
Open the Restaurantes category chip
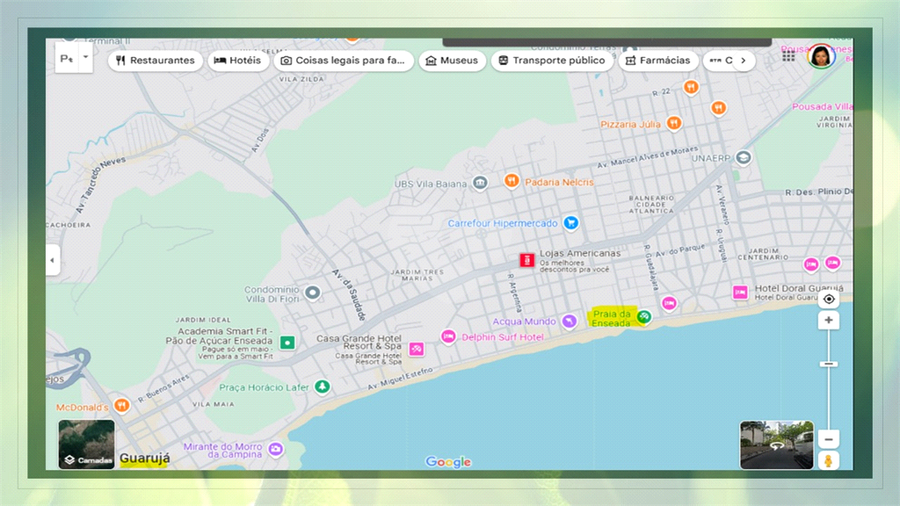(x=155, y=60)
